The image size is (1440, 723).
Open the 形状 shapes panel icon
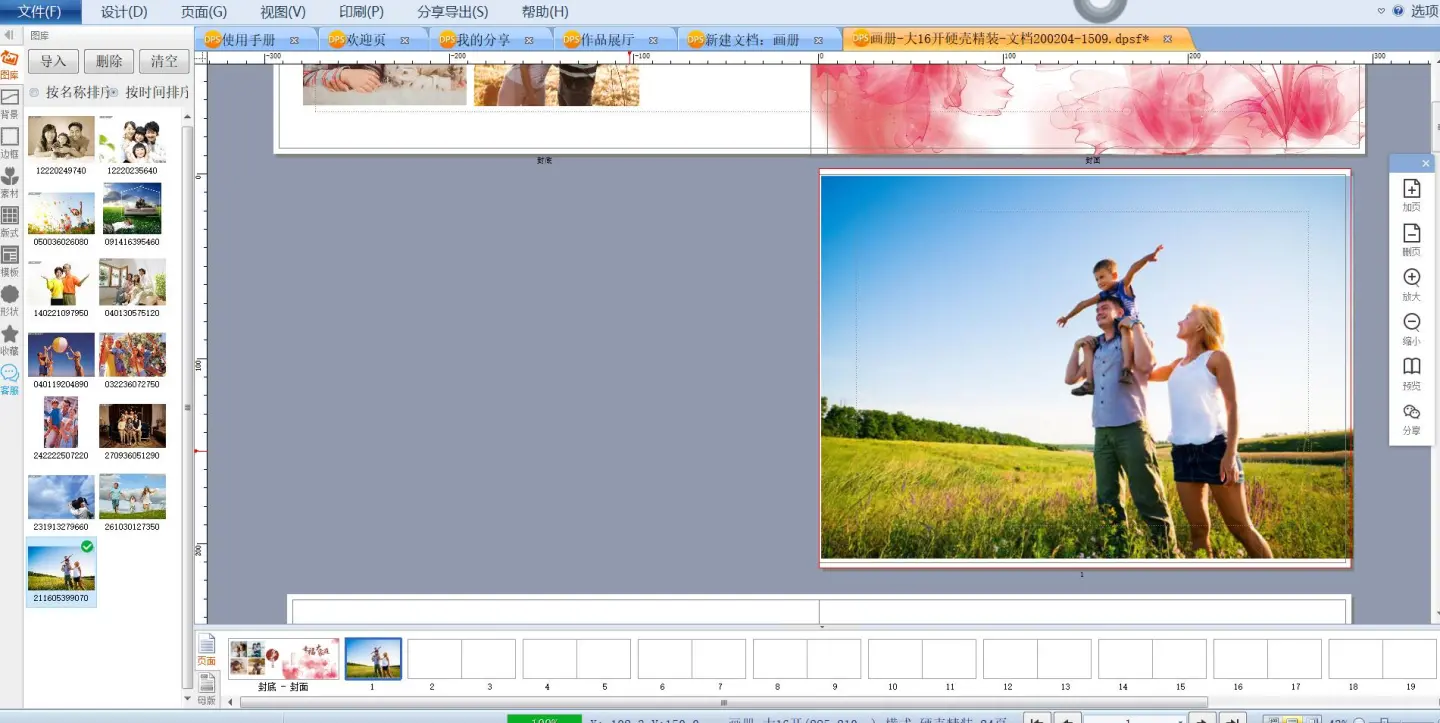point(10,294)
